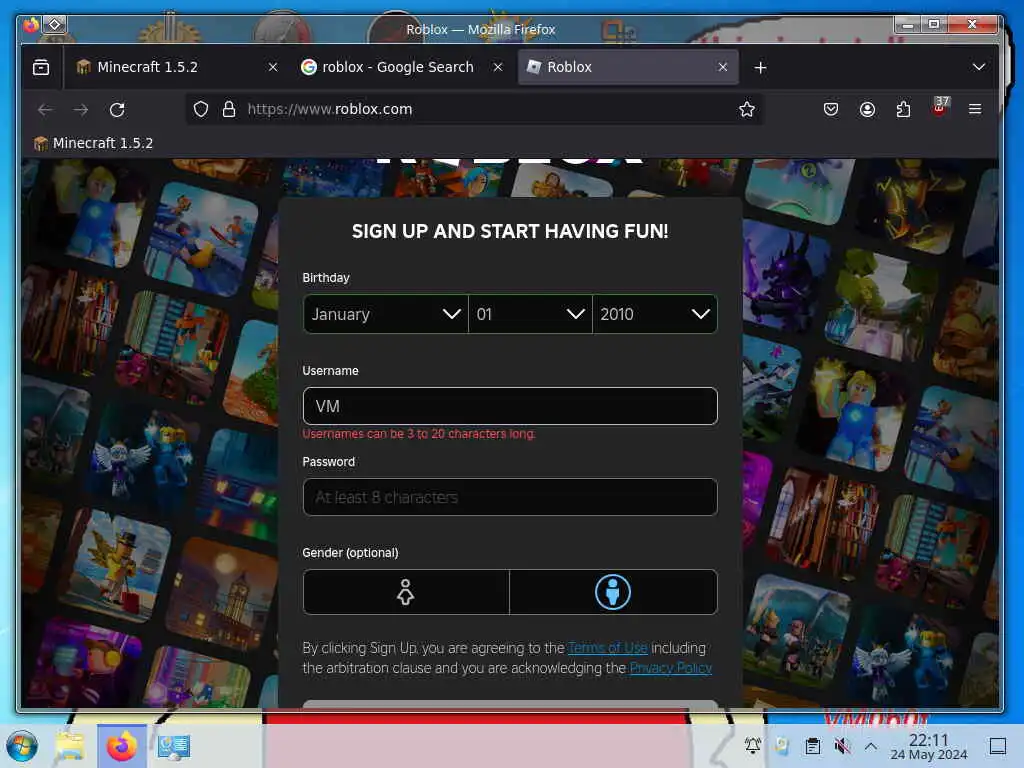Open the clock showing 22:11
1024x768 pixels.
(929, 746)
